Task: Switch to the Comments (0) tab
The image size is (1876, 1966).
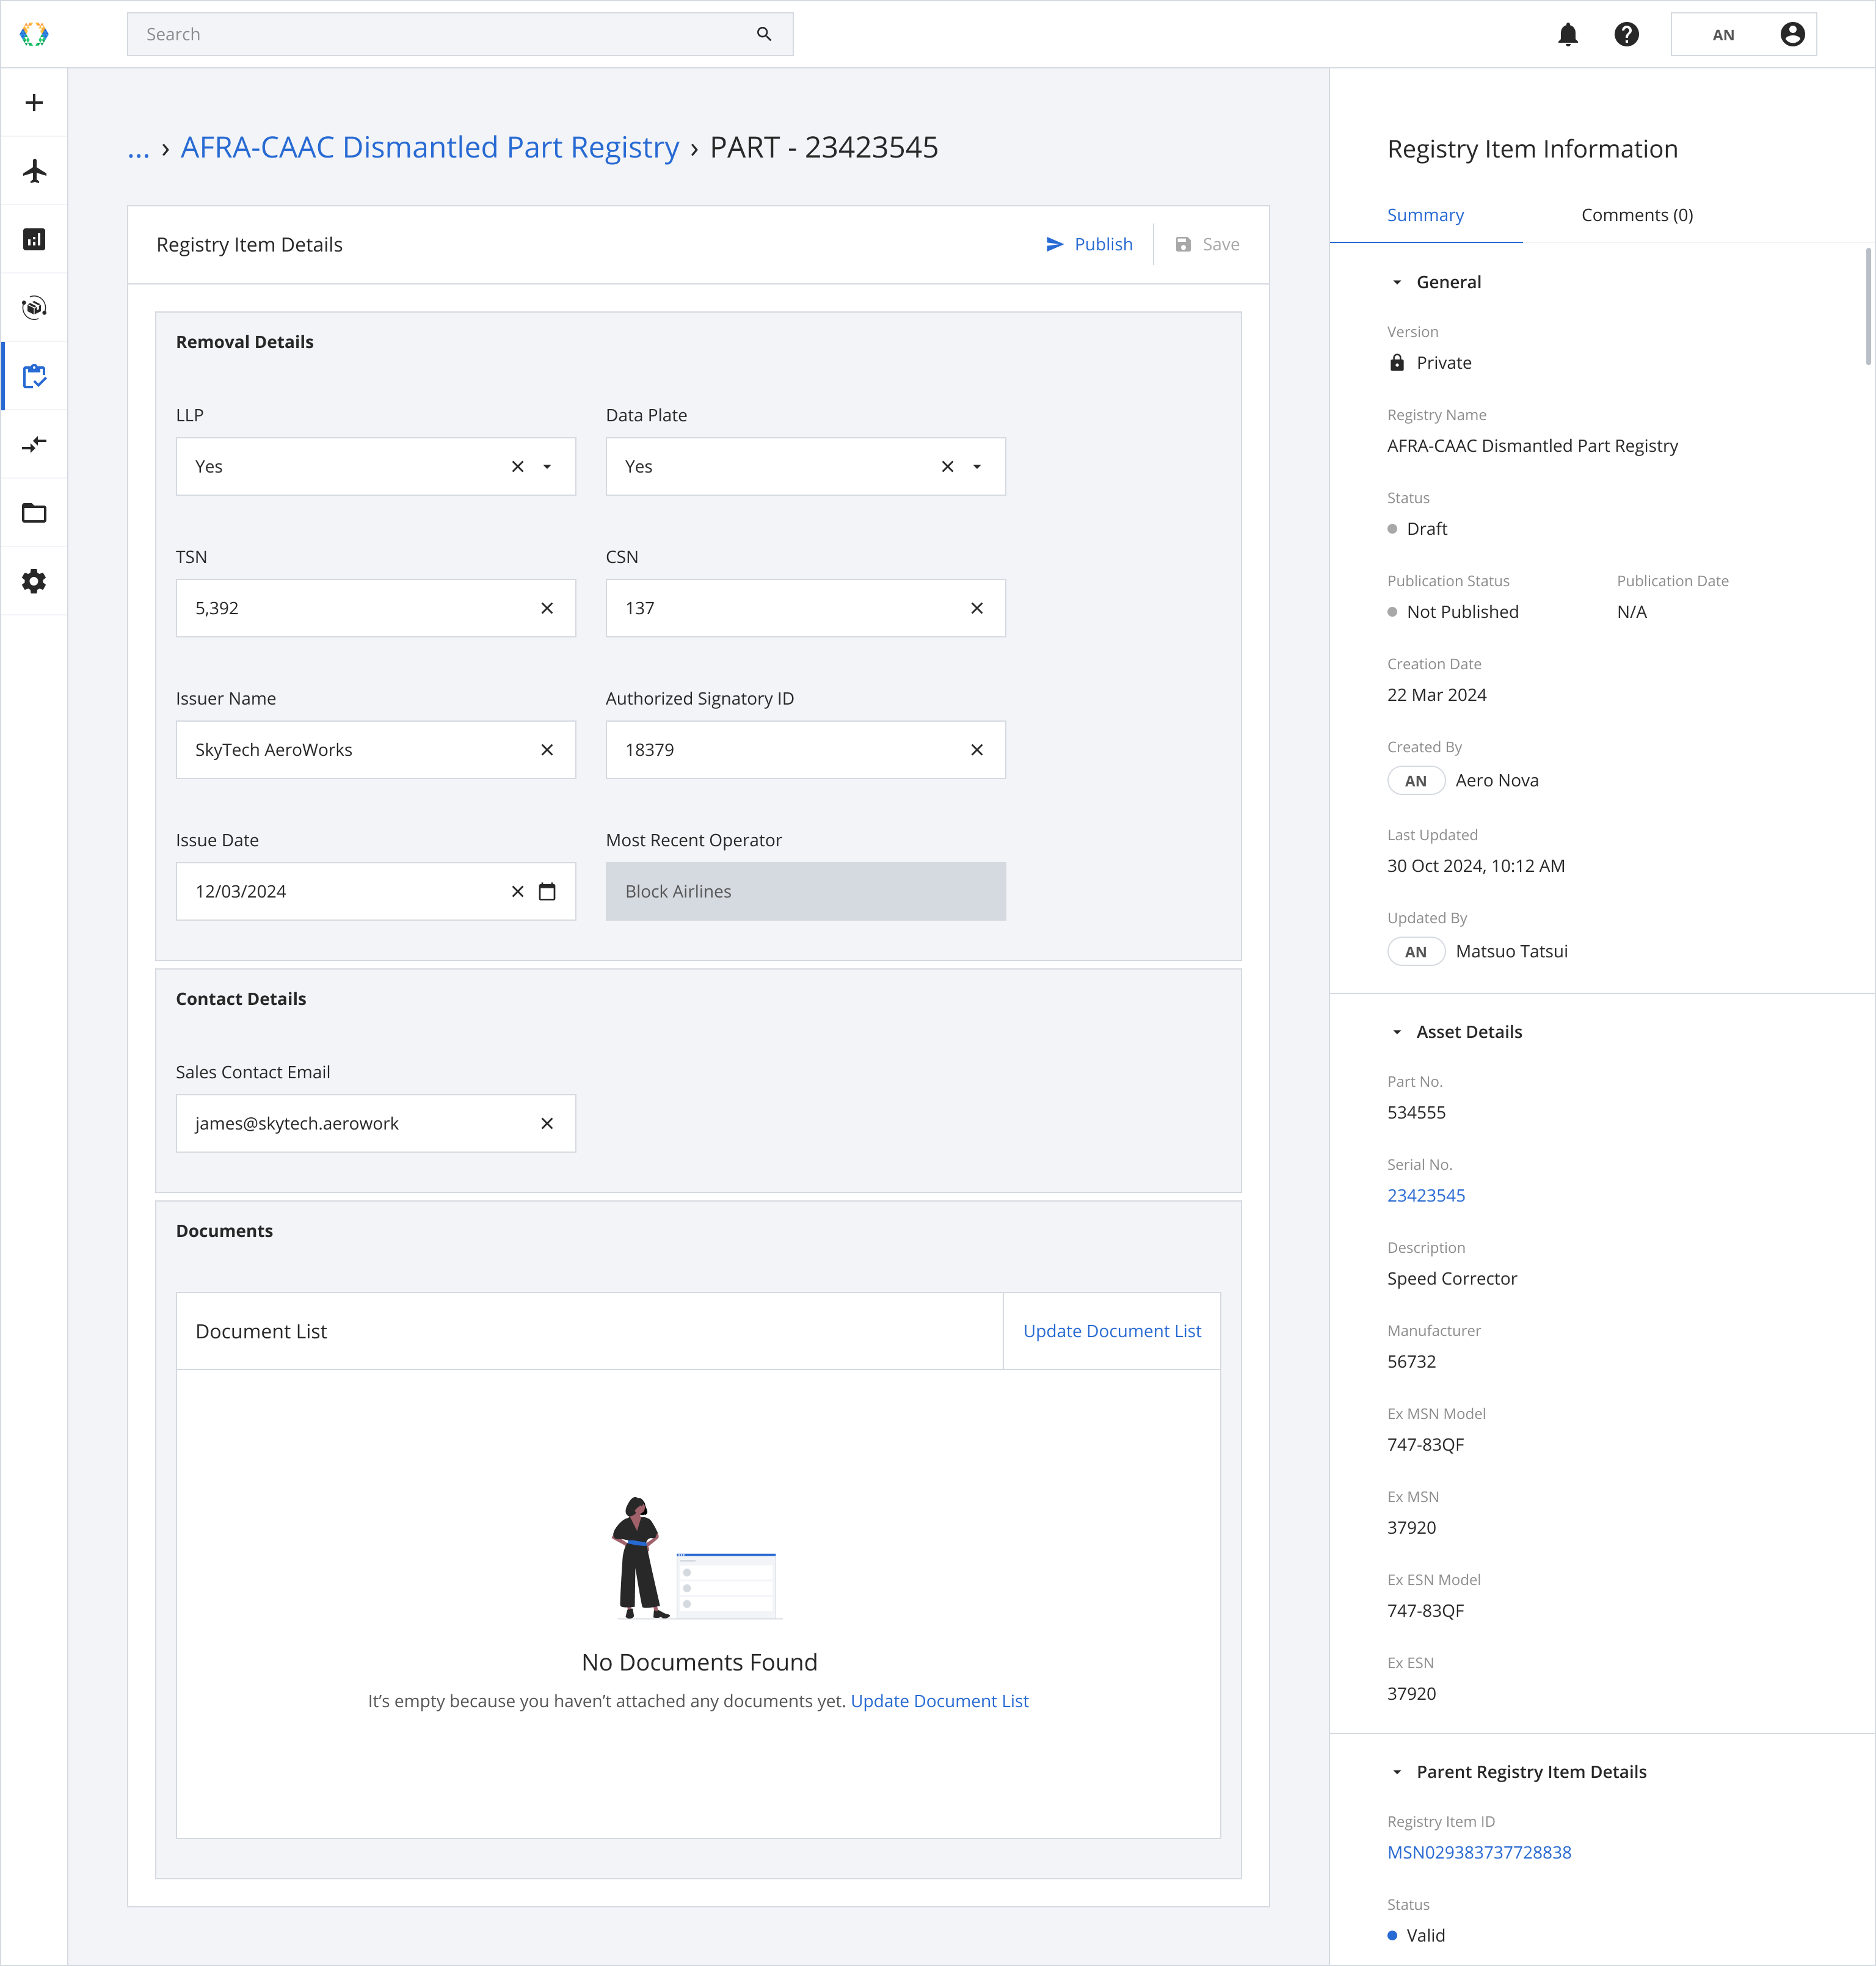Action: [1636, 215]
